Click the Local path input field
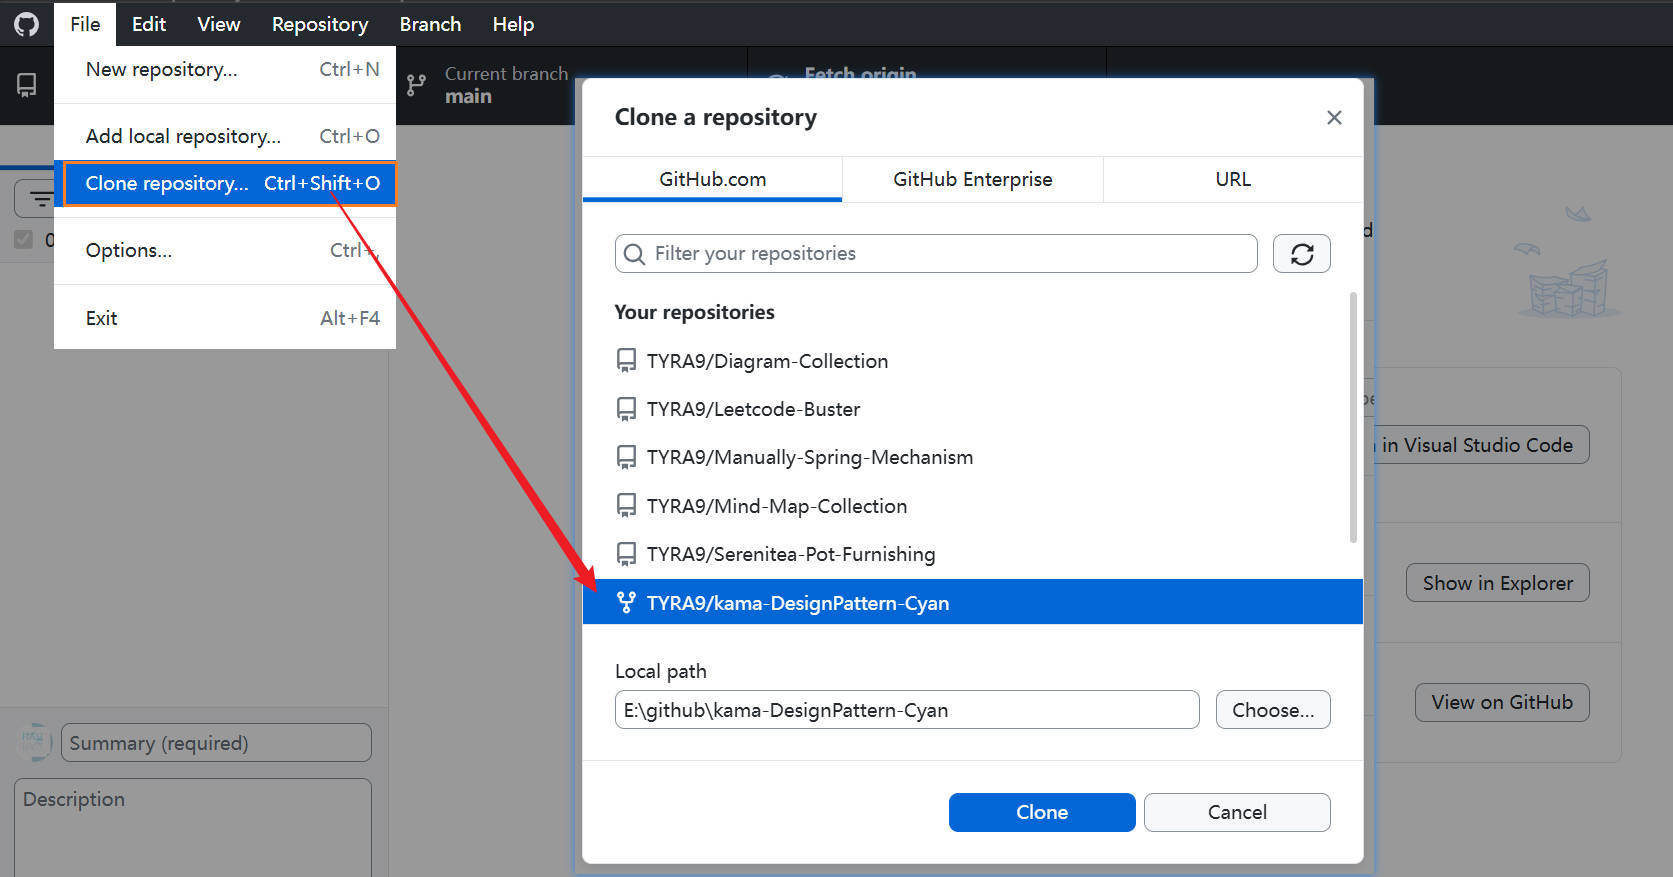This screenshot has height=877, width=1673. 907,710
